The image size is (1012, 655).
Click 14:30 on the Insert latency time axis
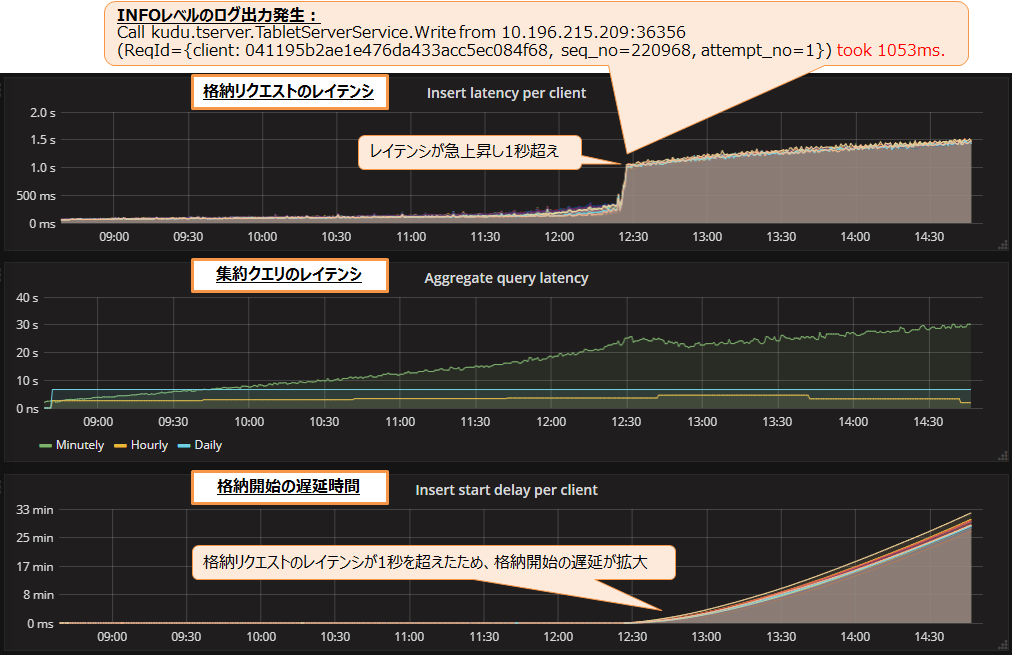929,237
